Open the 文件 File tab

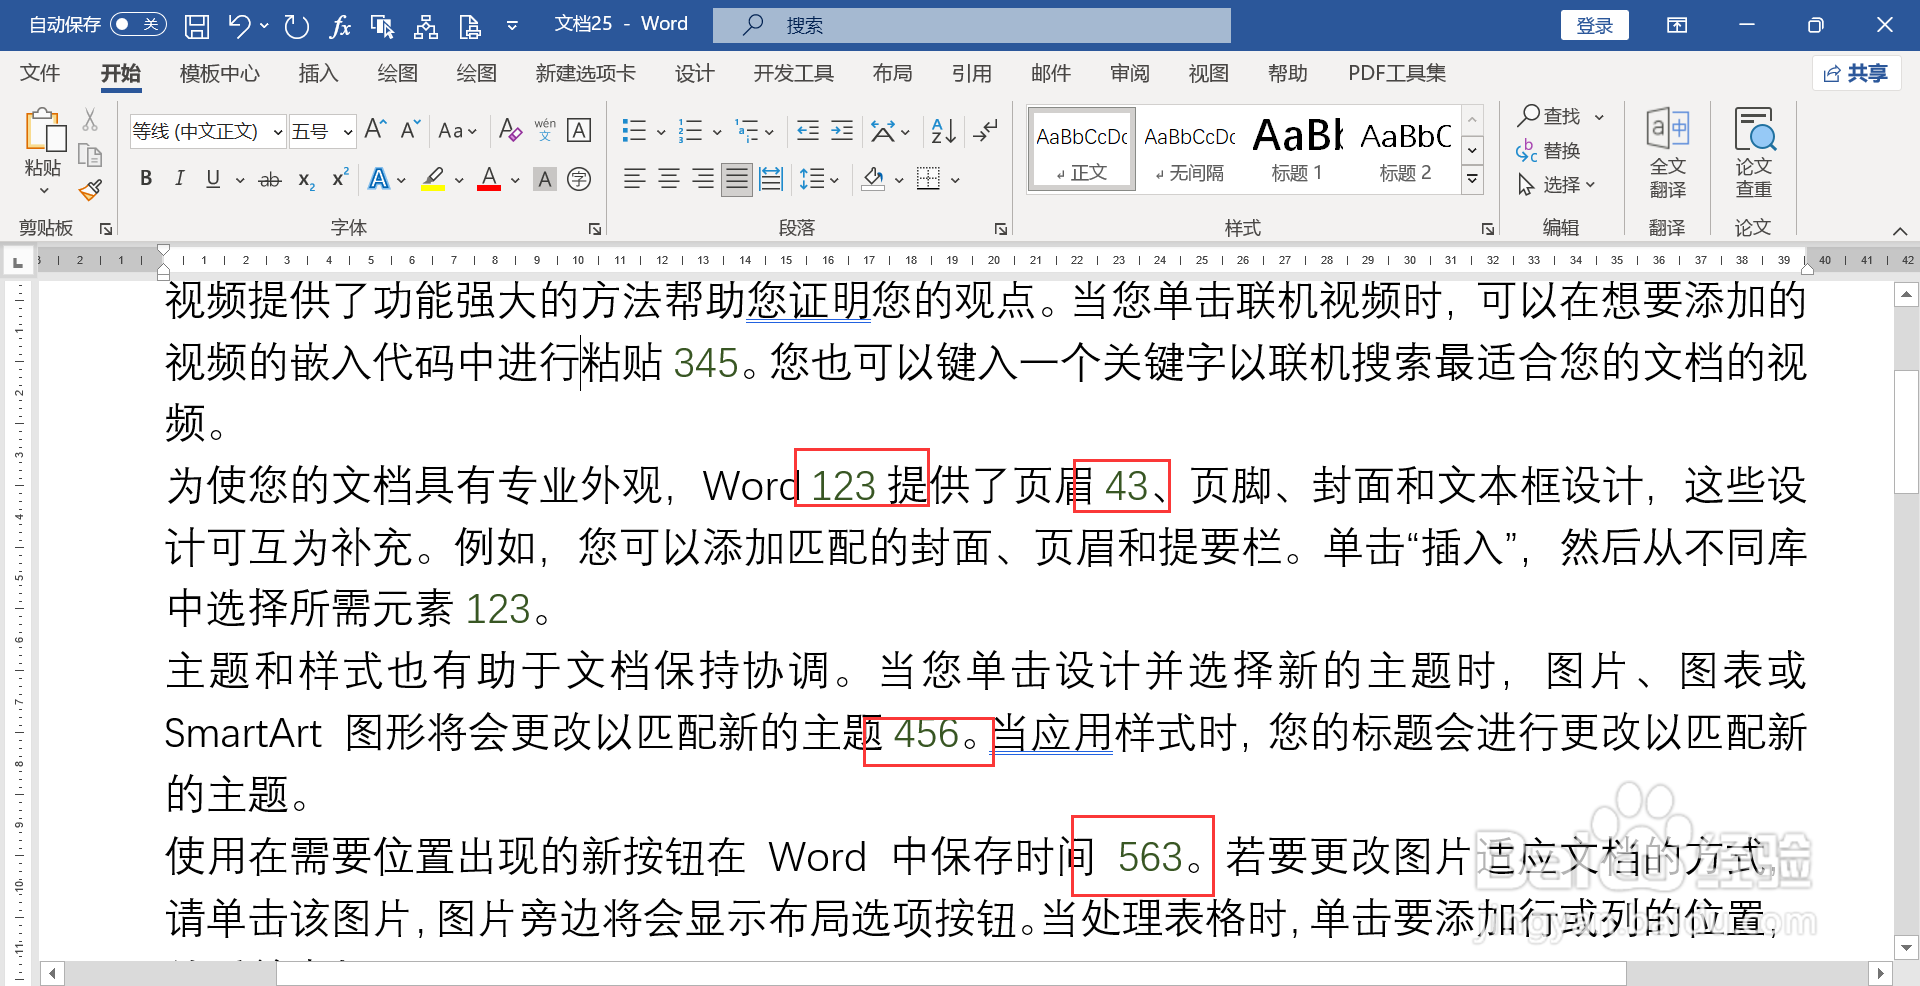point(40,73)
